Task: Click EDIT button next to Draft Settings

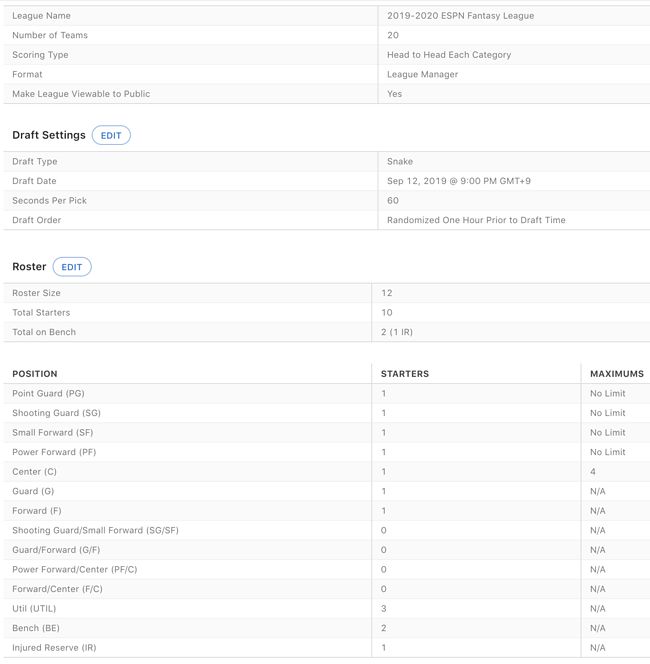Action: point(111,135)
